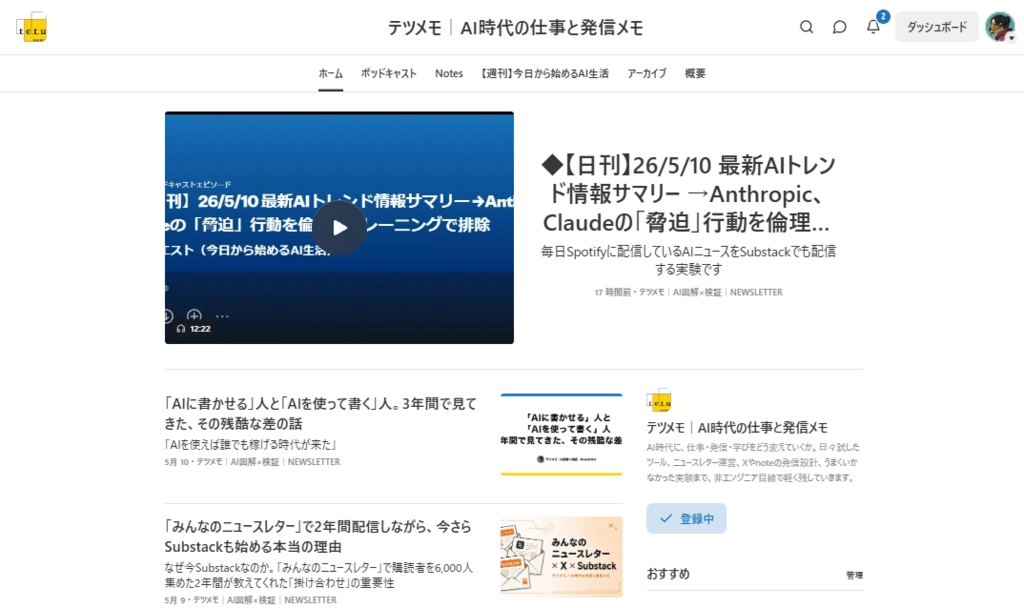
Task: Switch to Notes tab
Action: pos(449,73)
